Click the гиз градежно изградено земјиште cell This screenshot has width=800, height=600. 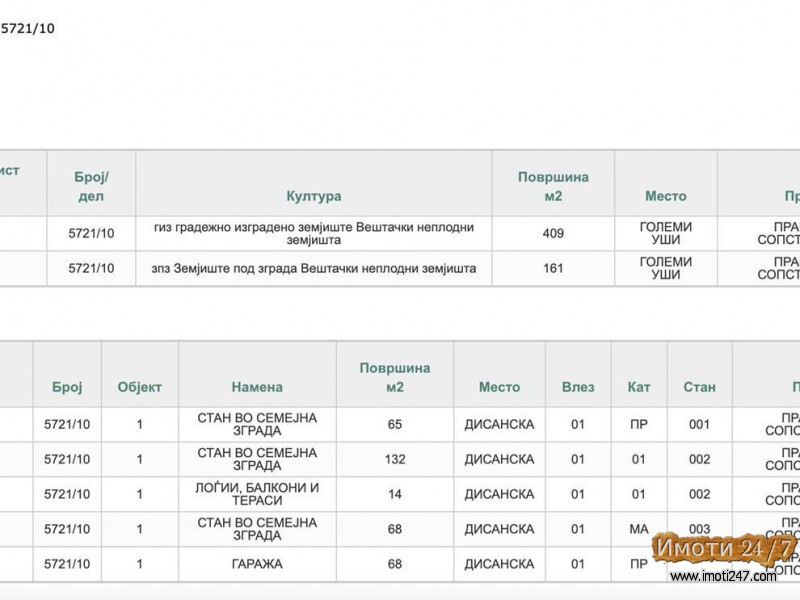pos(313,233)
